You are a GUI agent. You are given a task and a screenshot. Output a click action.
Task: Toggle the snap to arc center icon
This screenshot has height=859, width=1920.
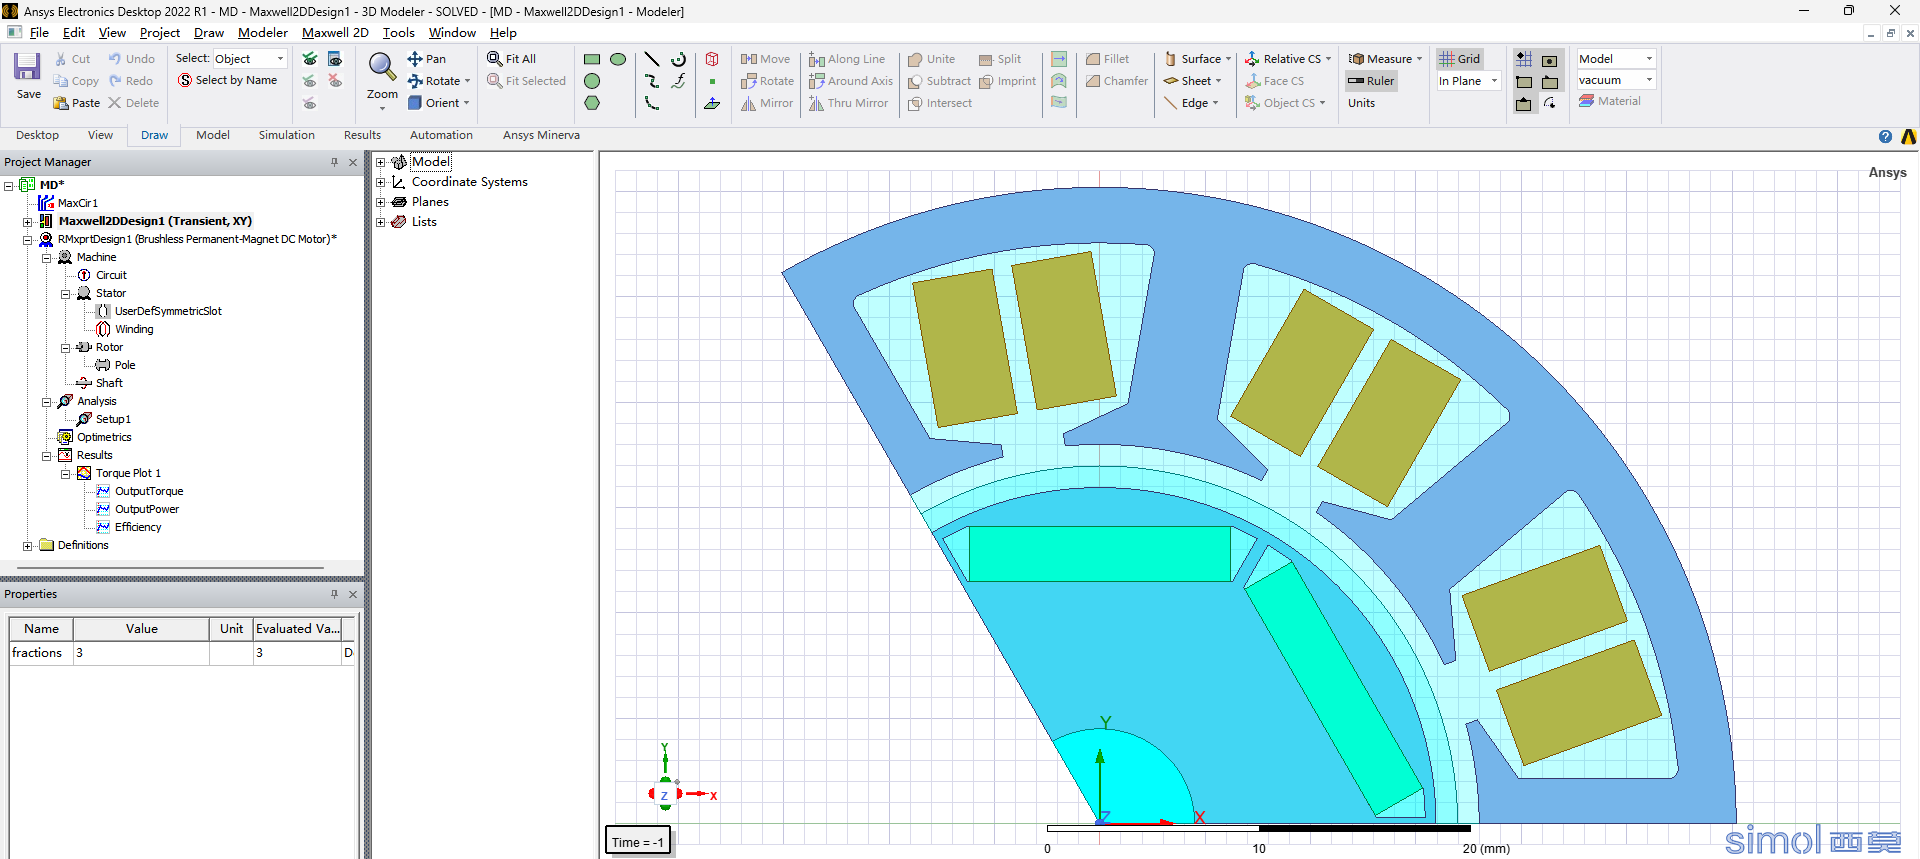coord(1550,103)
